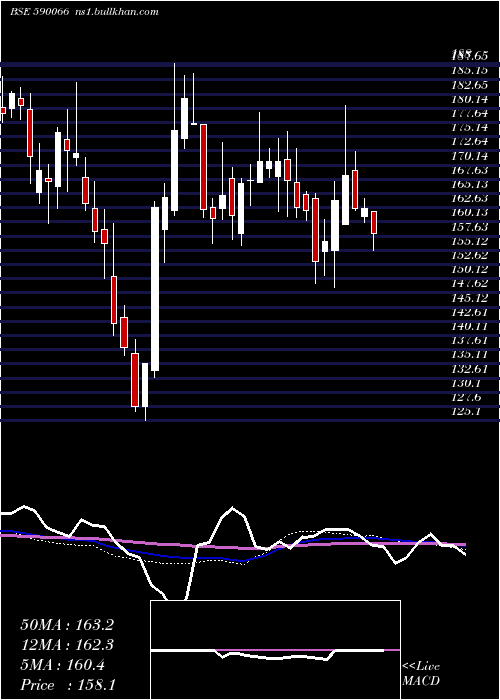Select the 127.6 price axis label
This screenshot has width=500, height=700.
pyautogui.click(x=467, y=397)
